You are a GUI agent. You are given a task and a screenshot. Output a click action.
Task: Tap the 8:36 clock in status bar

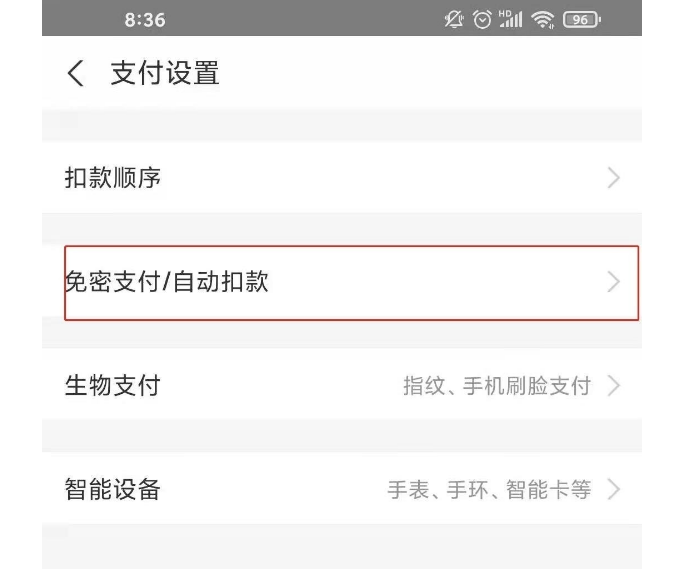coord(145,20)
